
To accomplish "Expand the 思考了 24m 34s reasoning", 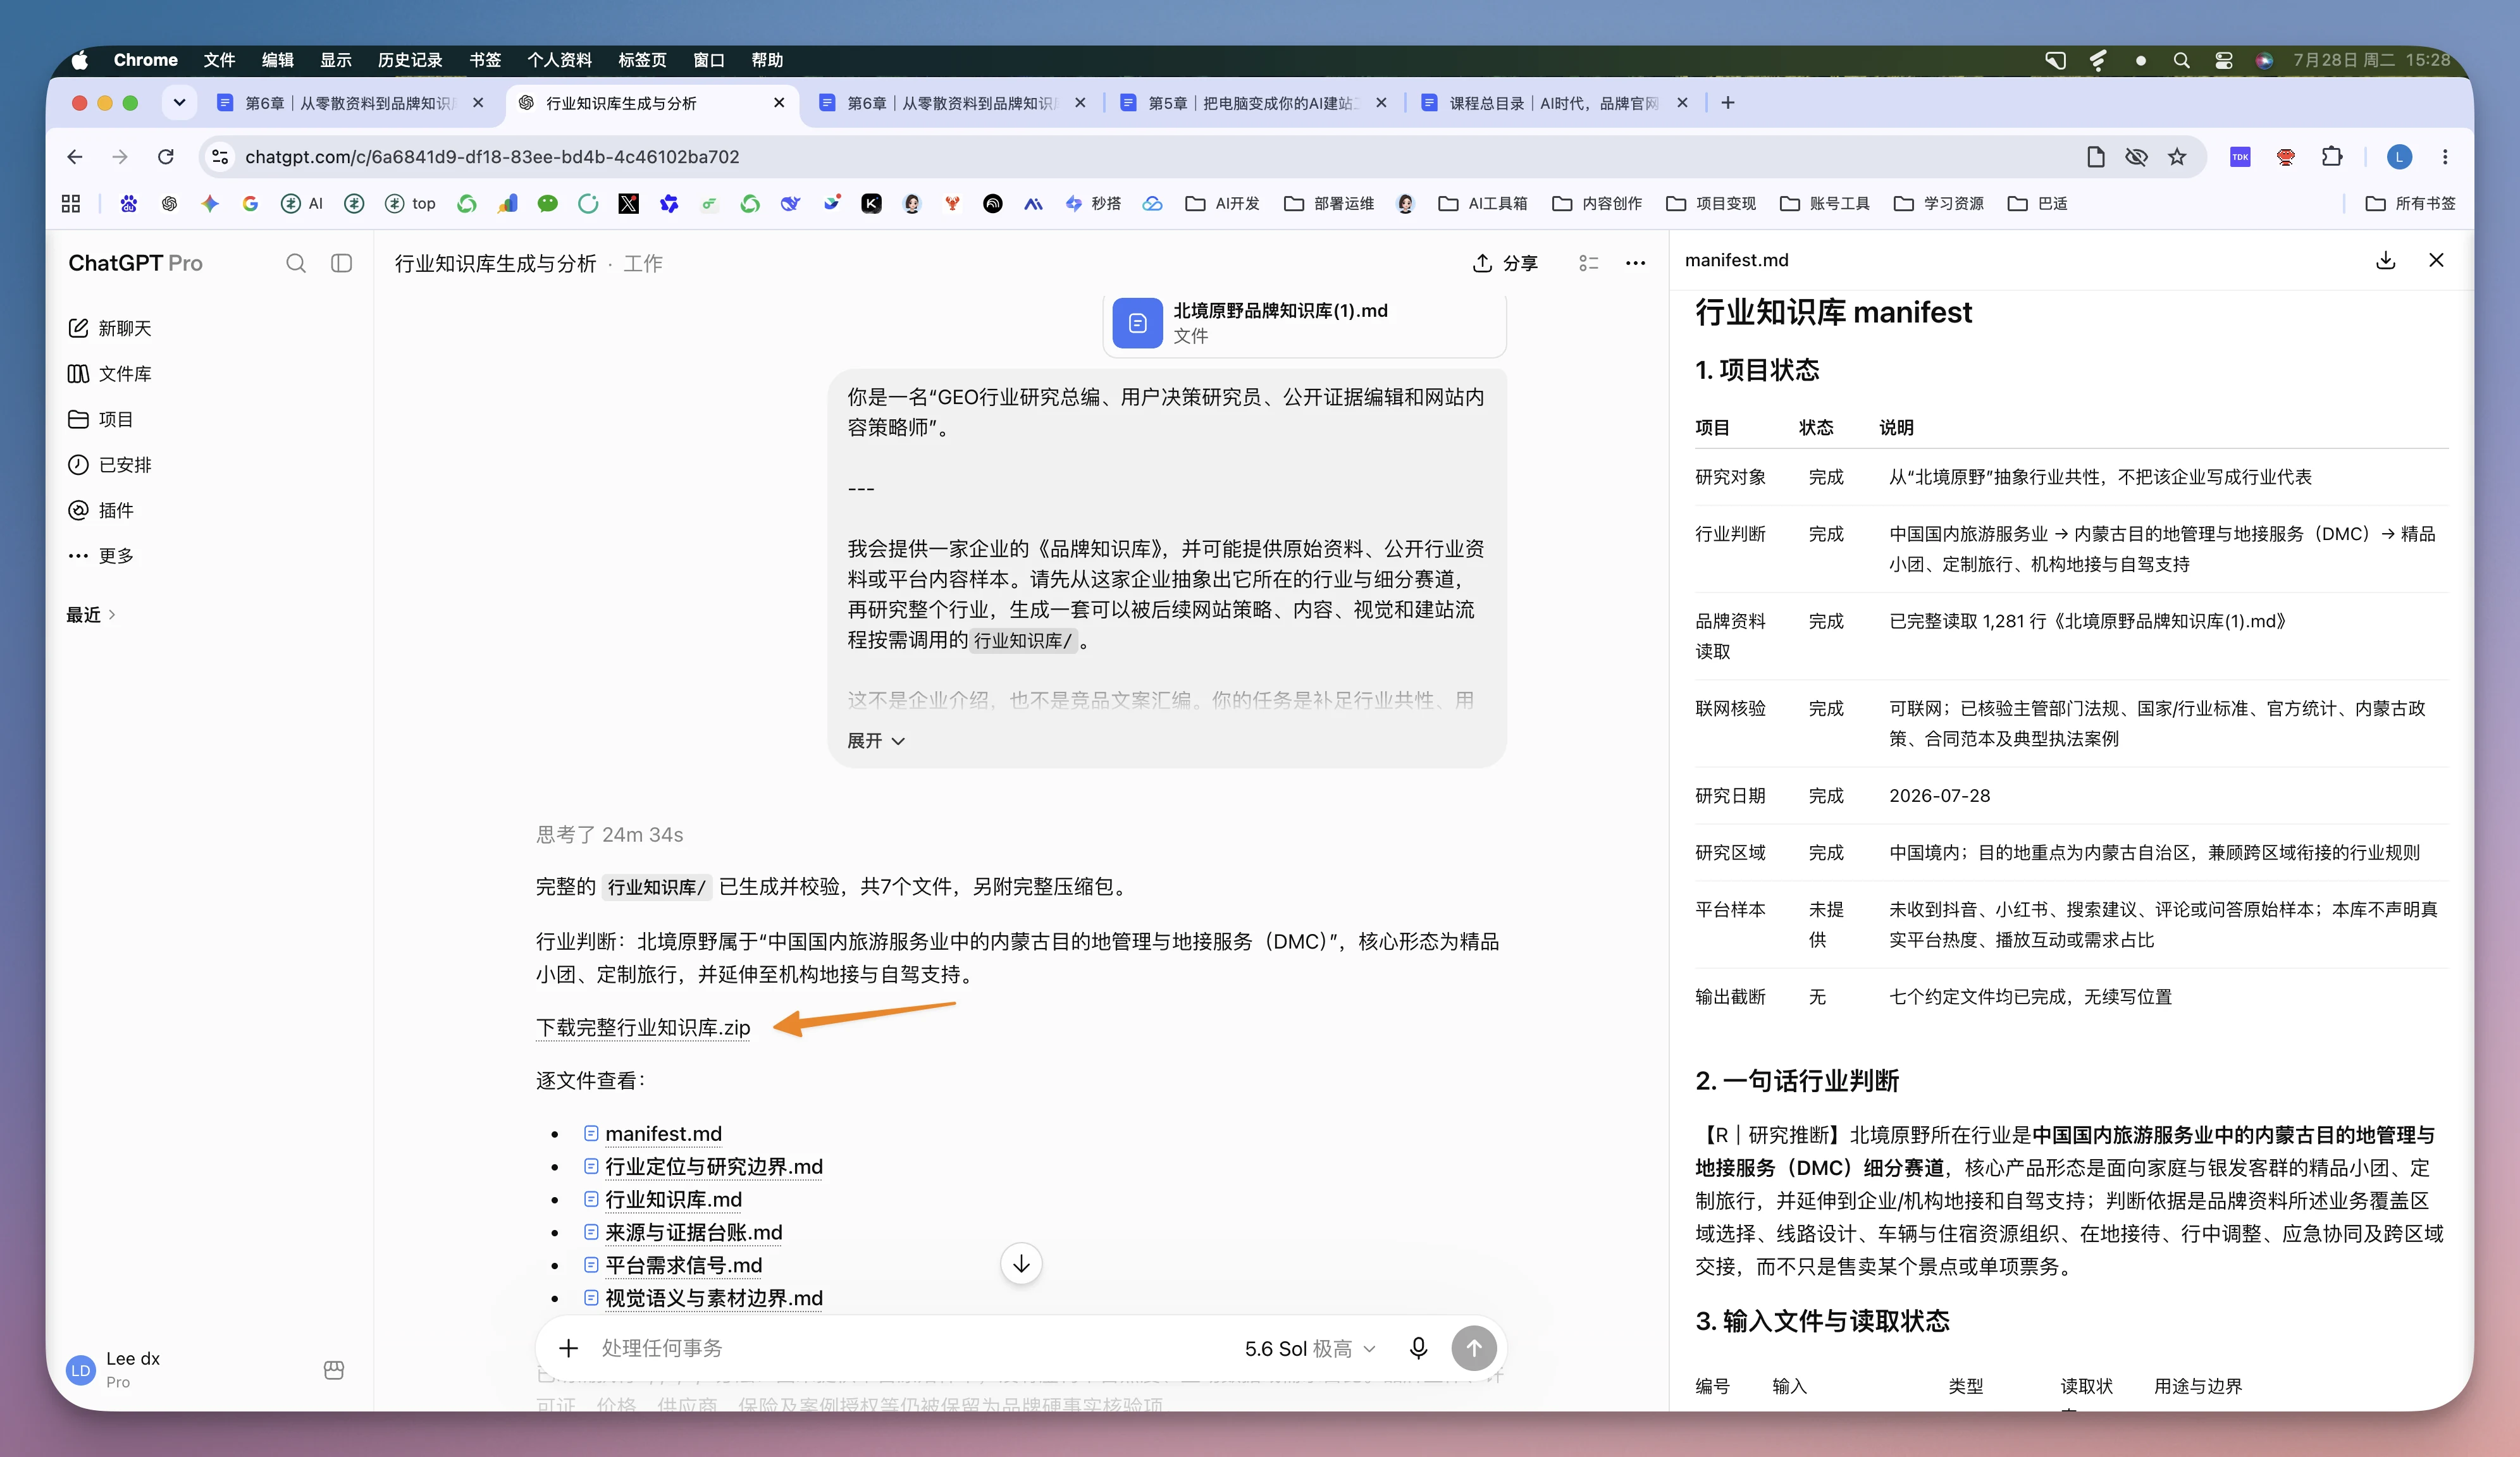I will coord(610,835).
